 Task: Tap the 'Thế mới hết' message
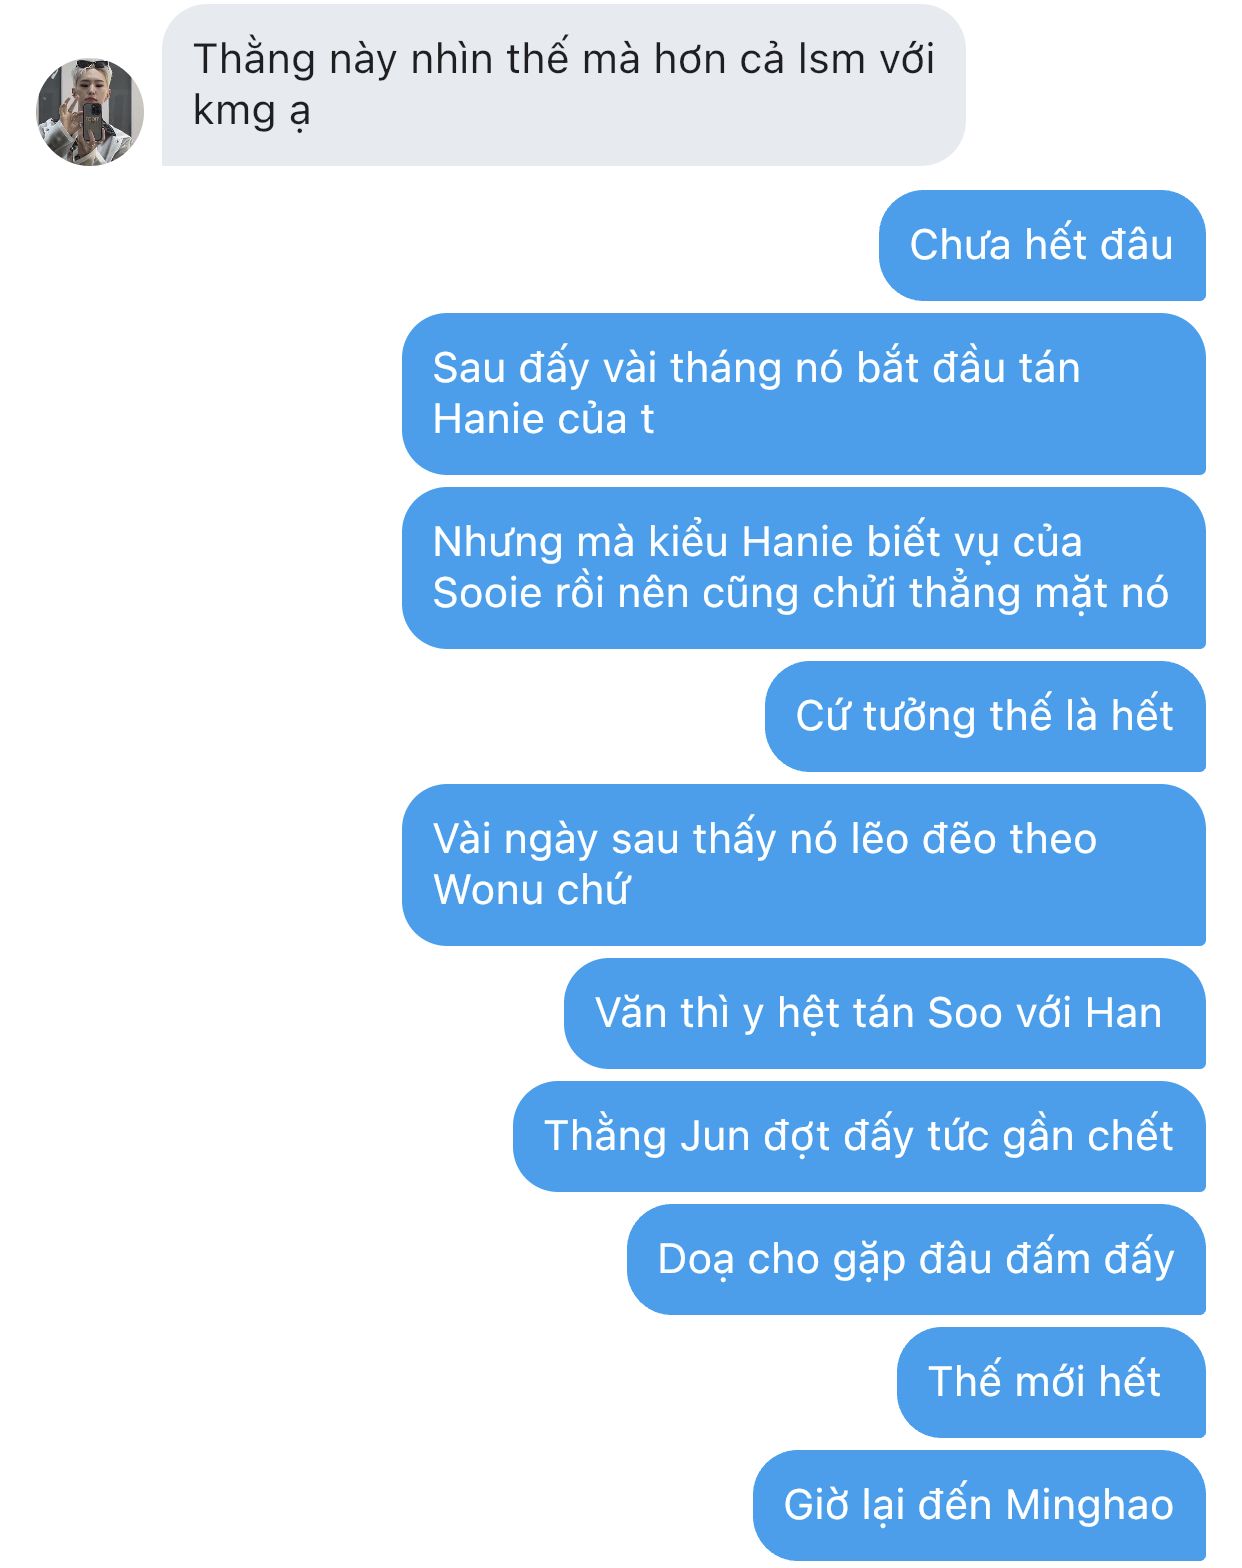1051,1382
